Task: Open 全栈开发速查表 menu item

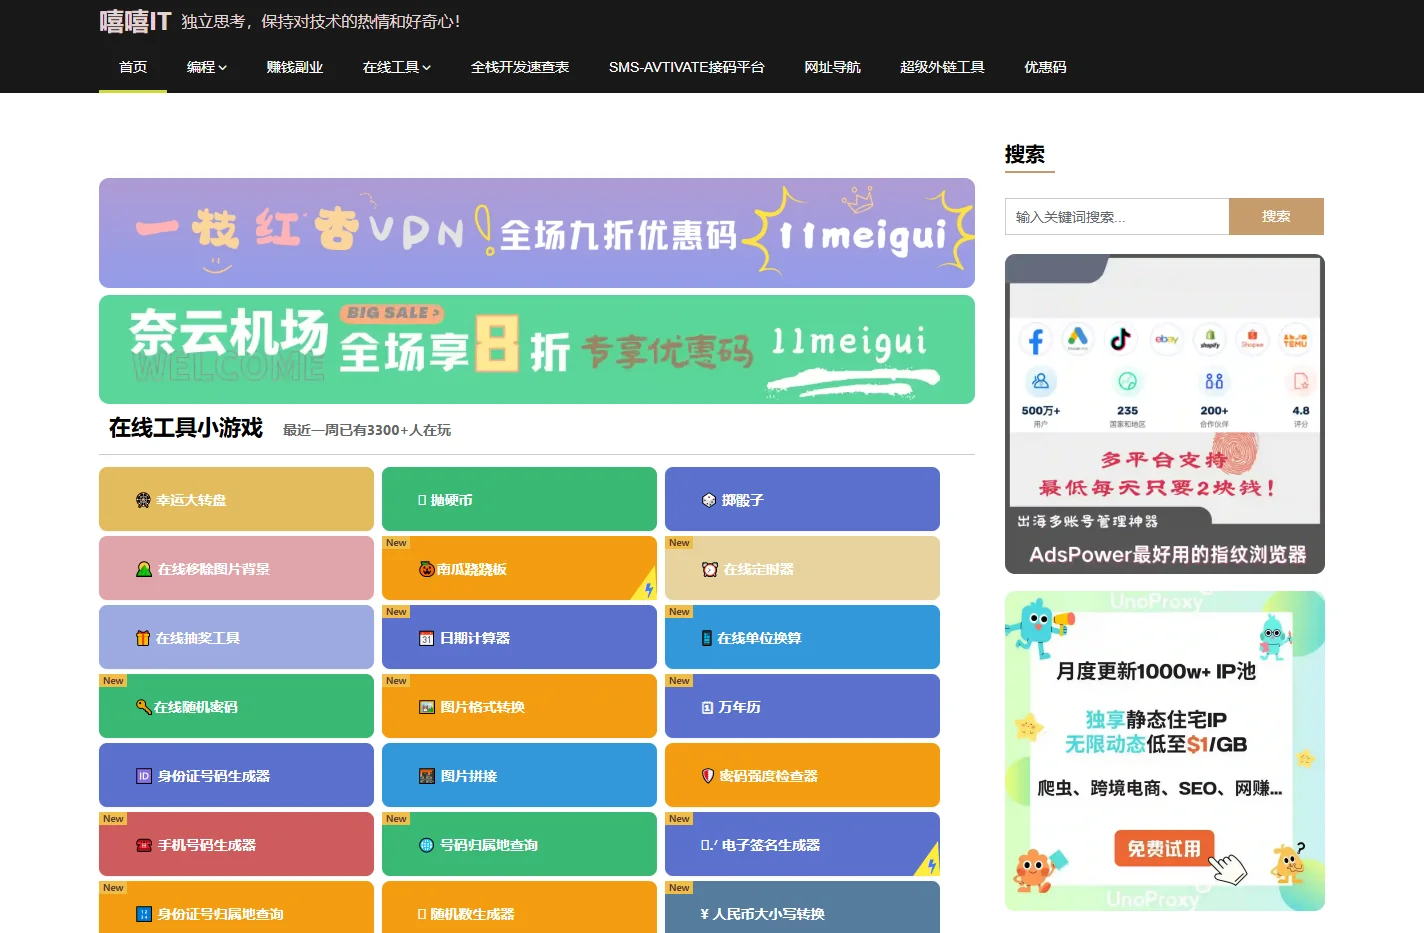Action: [520, 67]
